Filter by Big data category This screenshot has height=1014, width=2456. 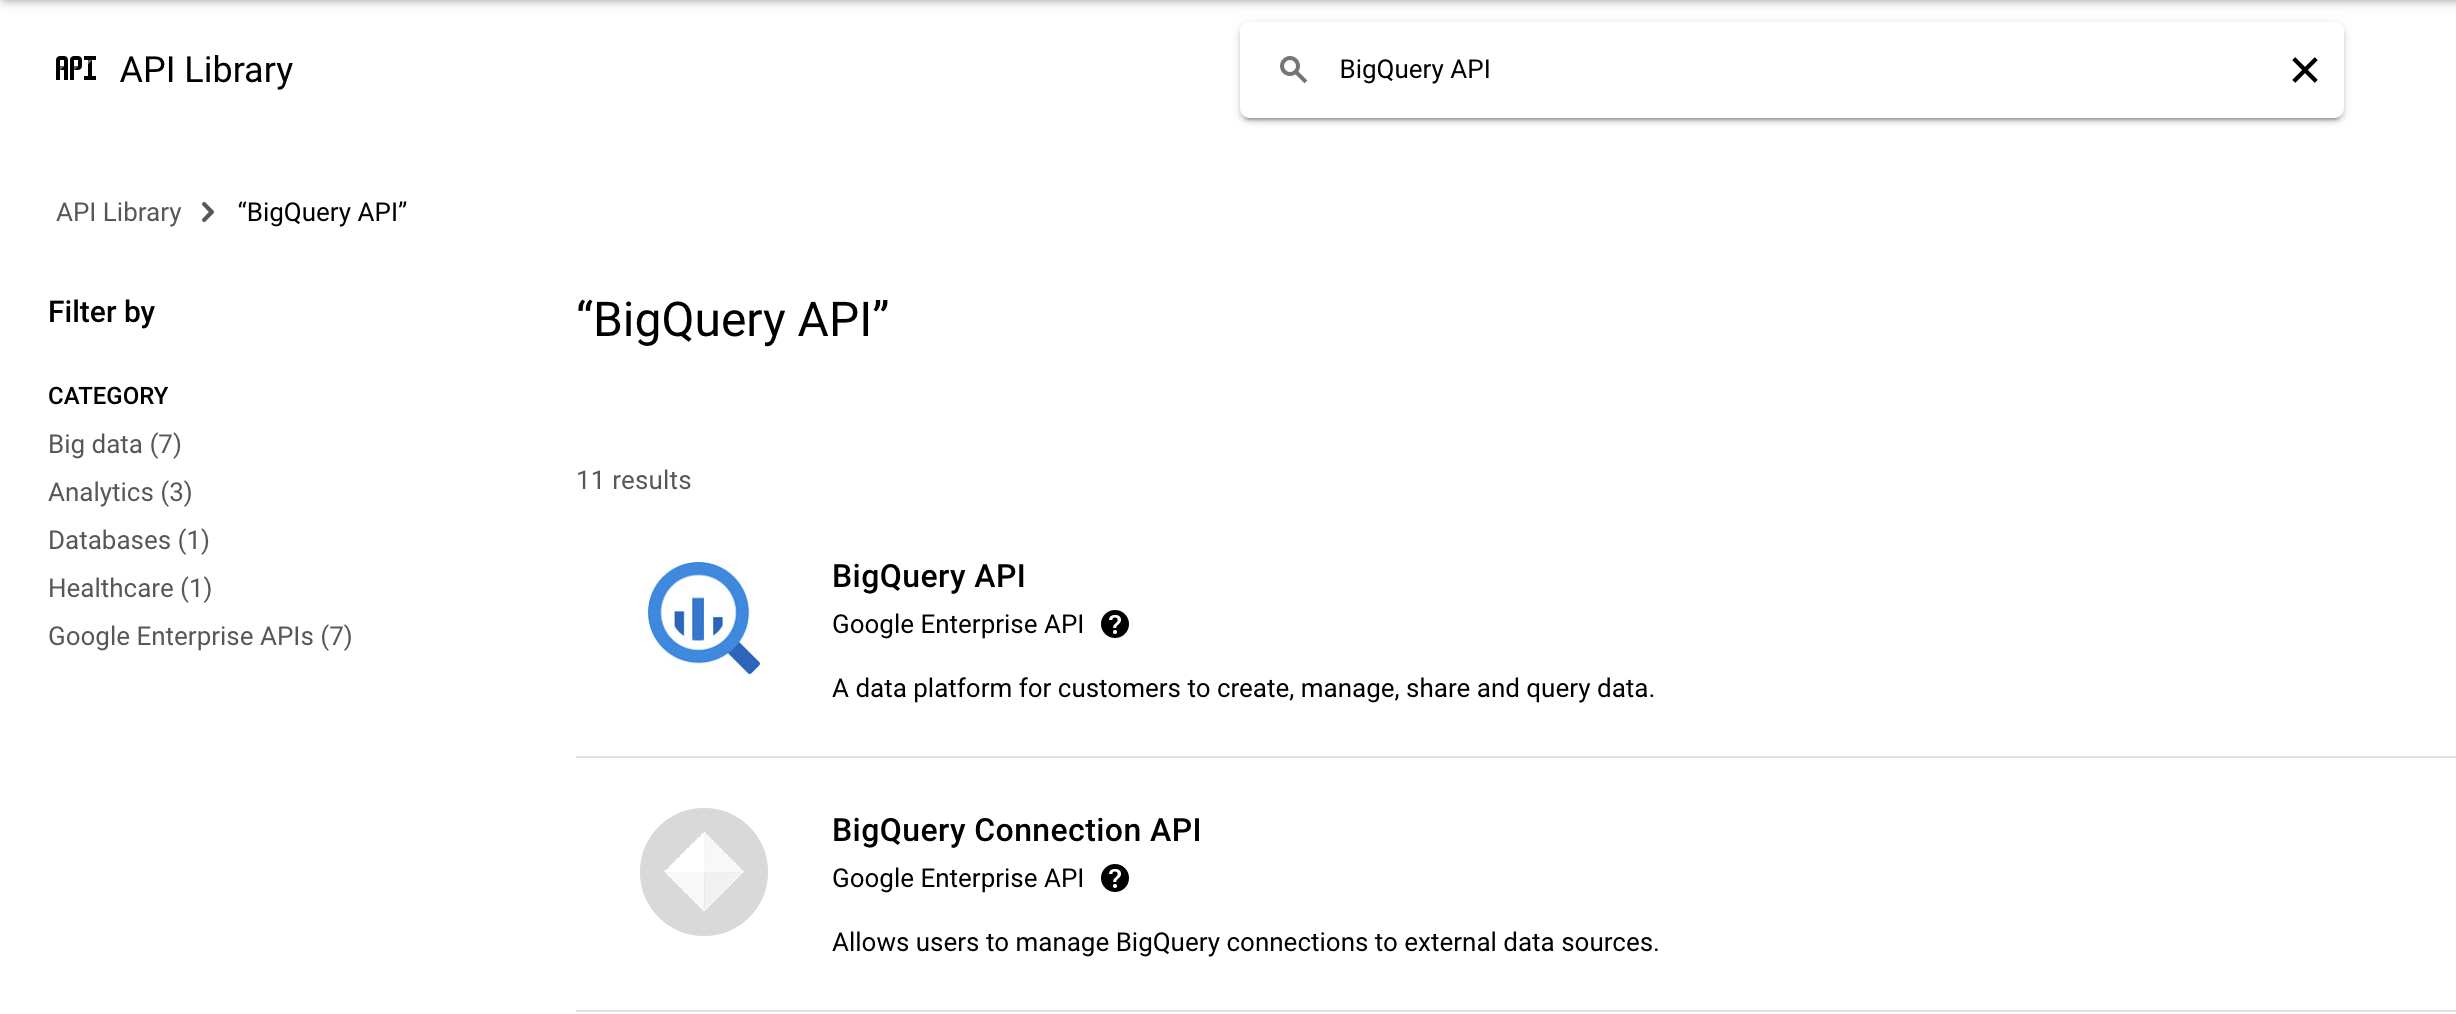point(114,444)
